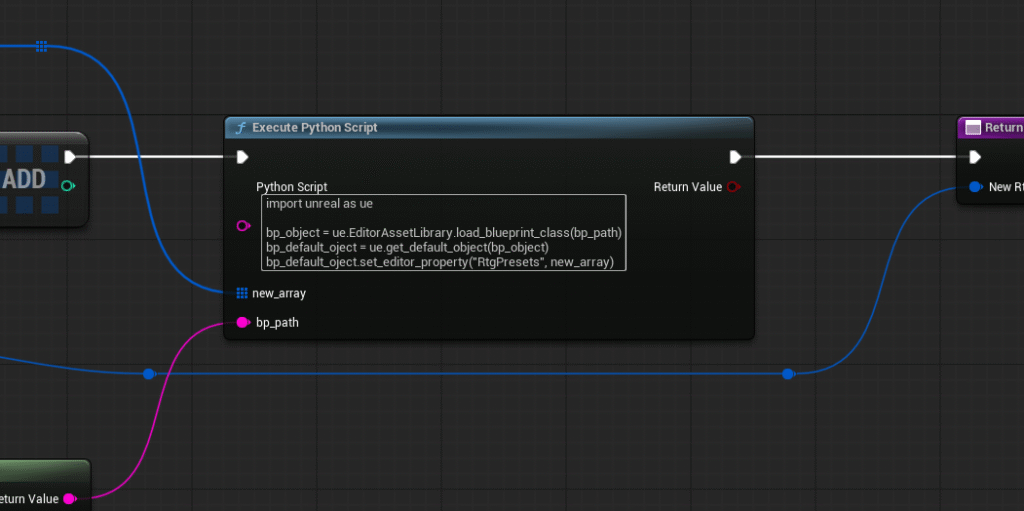The height and width of the screenshot is (511, 1024).
Task: Select the hollow magenta Python Script input pin
Action: 243,227
